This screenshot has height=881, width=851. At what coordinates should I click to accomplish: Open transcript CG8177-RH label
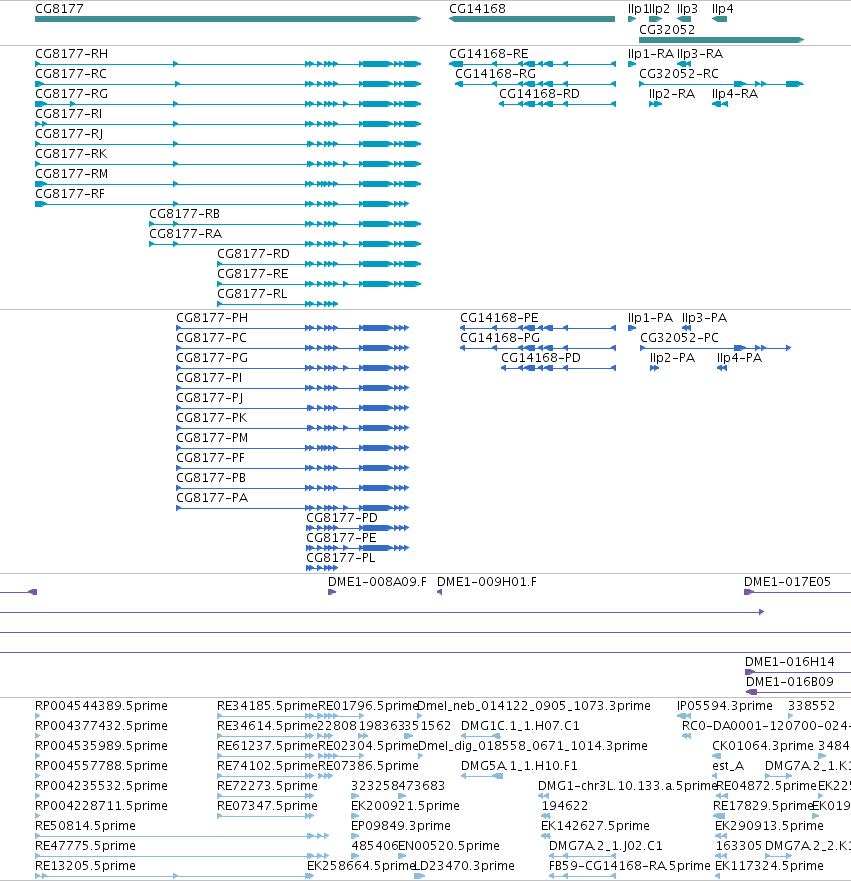point(71,54)
